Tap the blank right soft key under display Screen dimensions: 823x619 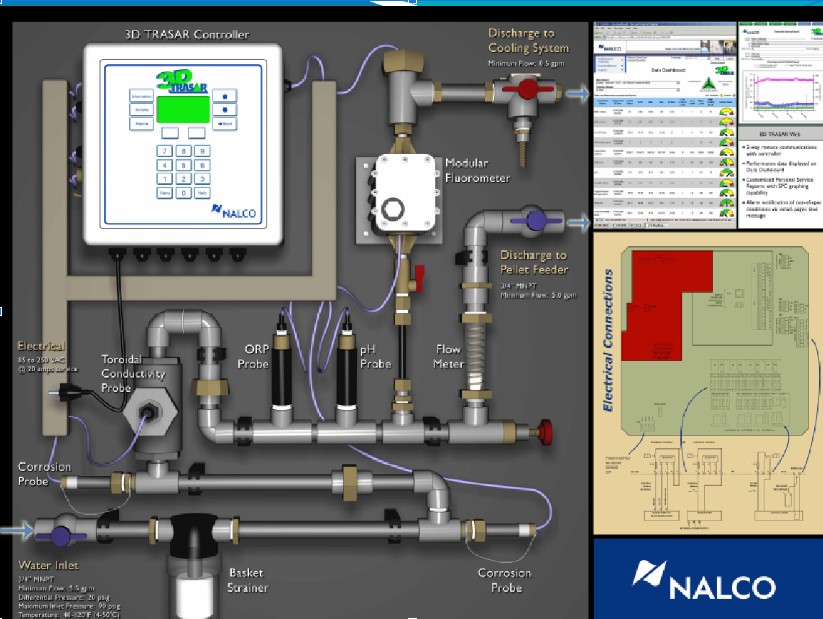coord(196,132)
